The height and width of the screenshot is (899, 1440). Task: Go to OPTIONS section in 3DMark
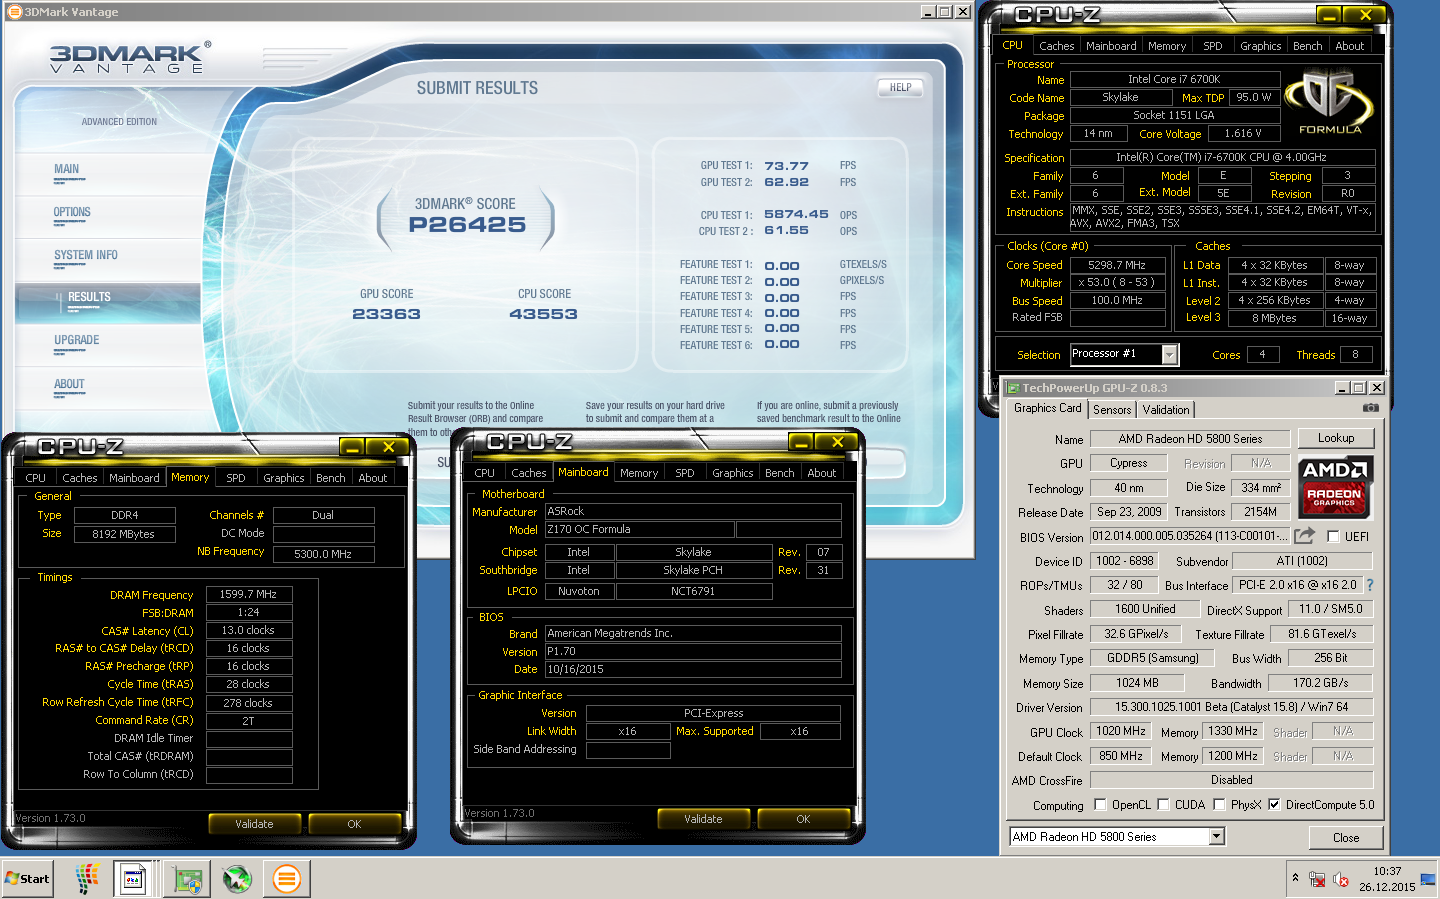tap(72, 212)
